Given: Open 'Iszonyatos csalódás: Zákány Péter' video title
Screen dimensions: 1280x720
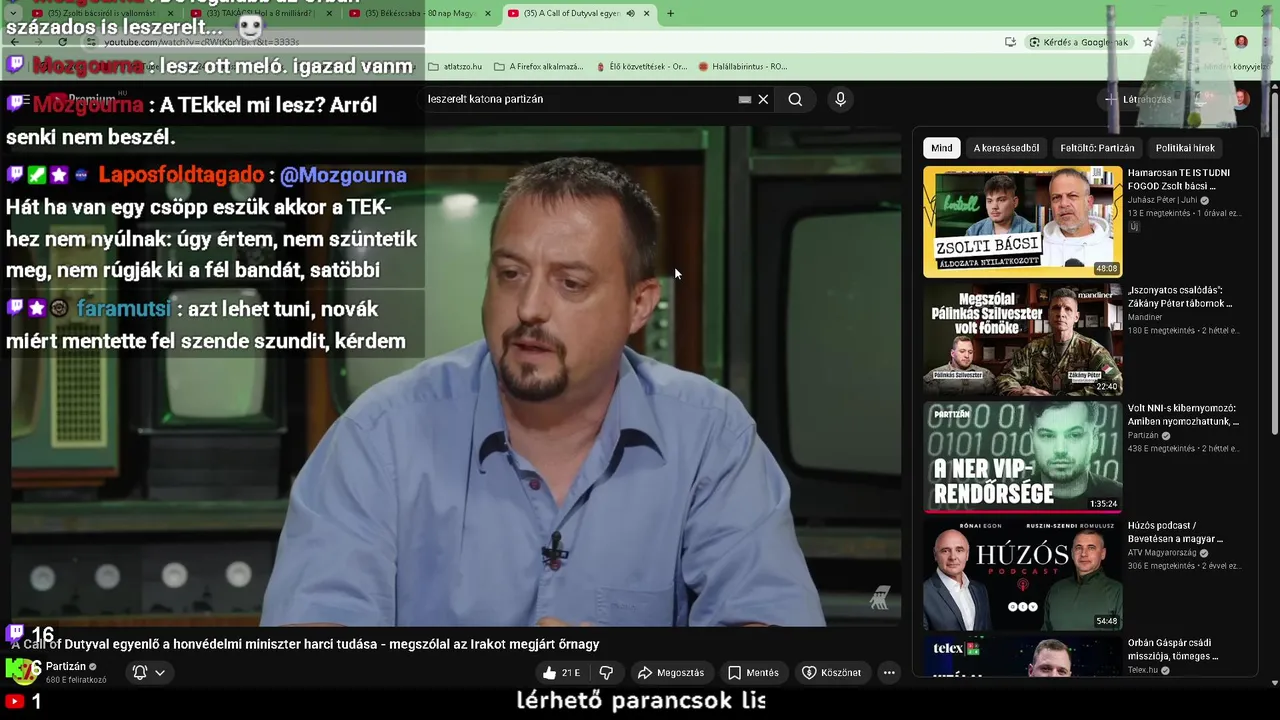Looking at the screenshot, I should (x=1180, y=296).
